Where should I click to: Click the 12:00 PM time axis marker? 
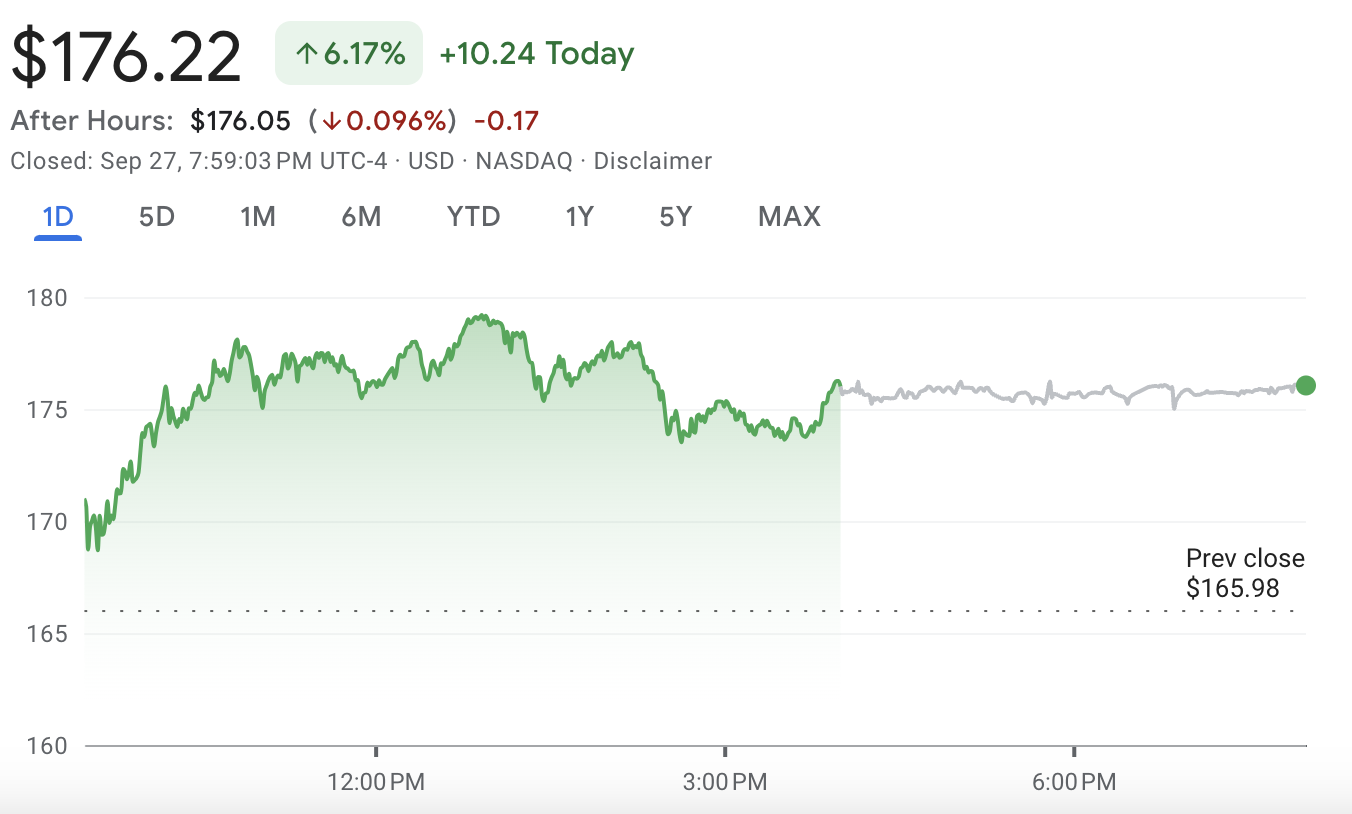[x=376, y=781]
